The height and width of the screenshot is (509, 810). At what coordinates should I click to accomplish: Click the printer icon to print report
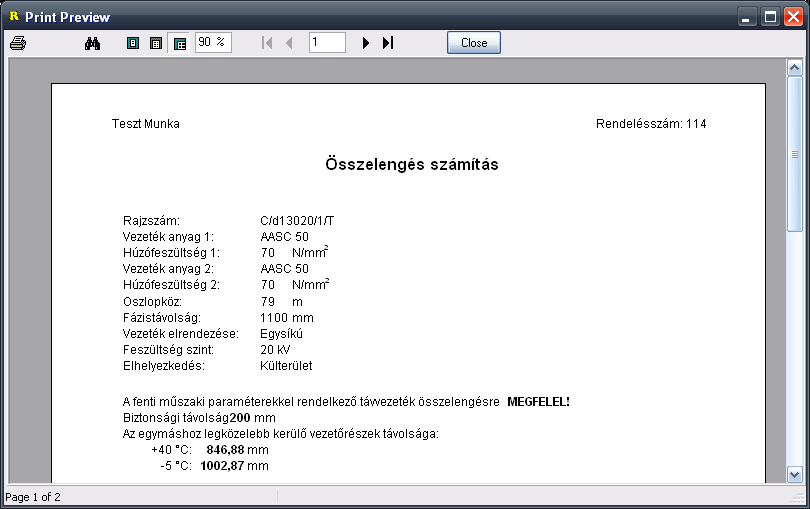pos(18,43)
